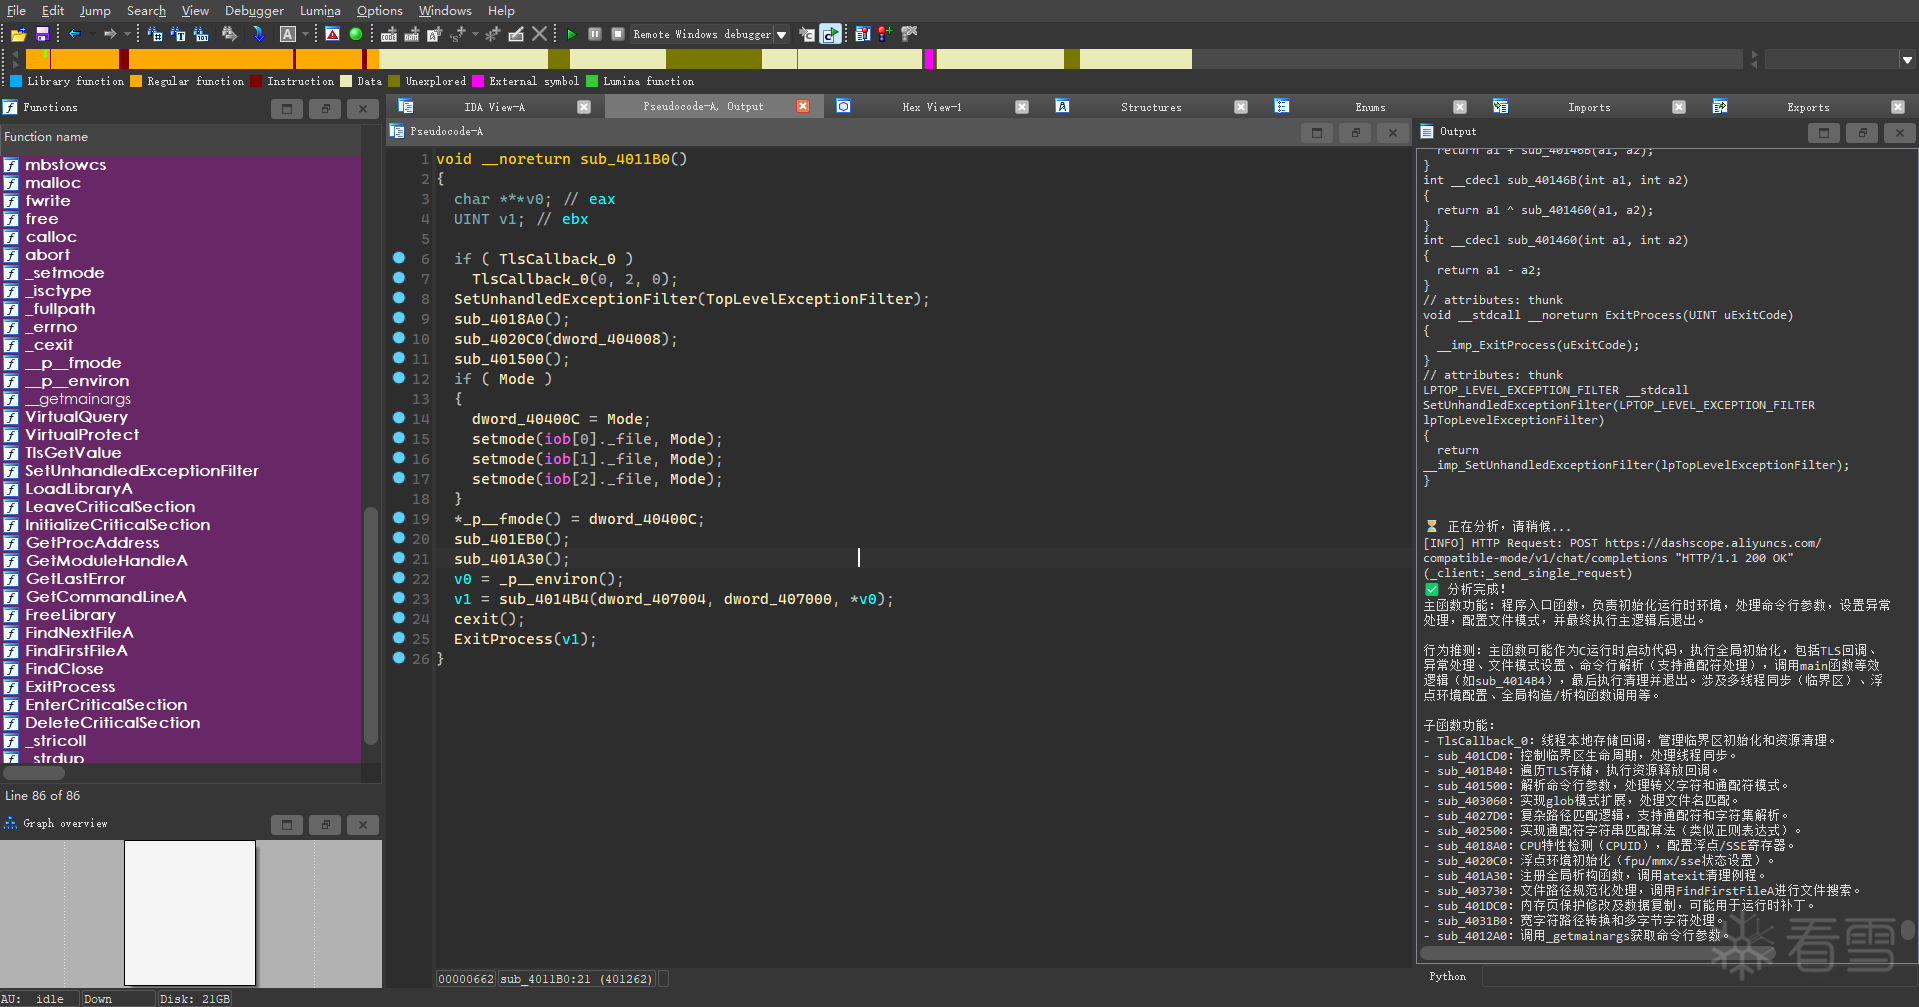Viewport: 1919px width, 1007px height.
Task: Jump back with the blue left arrow
Action: [x=75, y=34]
